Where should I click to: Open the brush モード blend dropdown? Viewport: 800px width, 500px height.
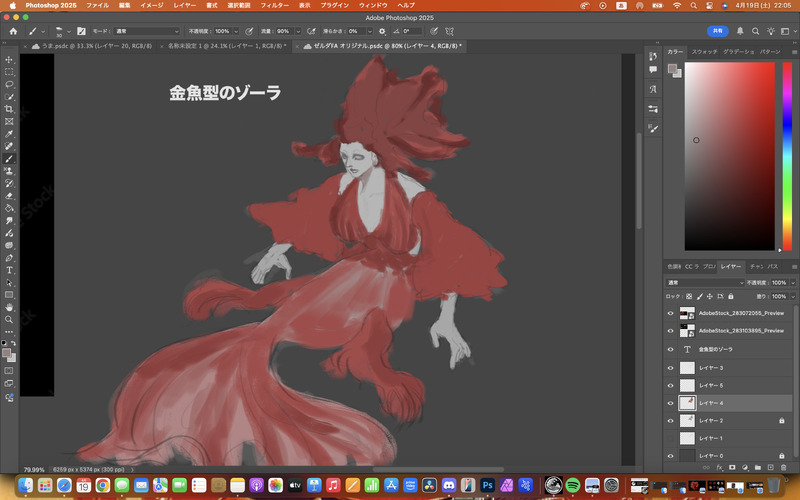(144, 31)
